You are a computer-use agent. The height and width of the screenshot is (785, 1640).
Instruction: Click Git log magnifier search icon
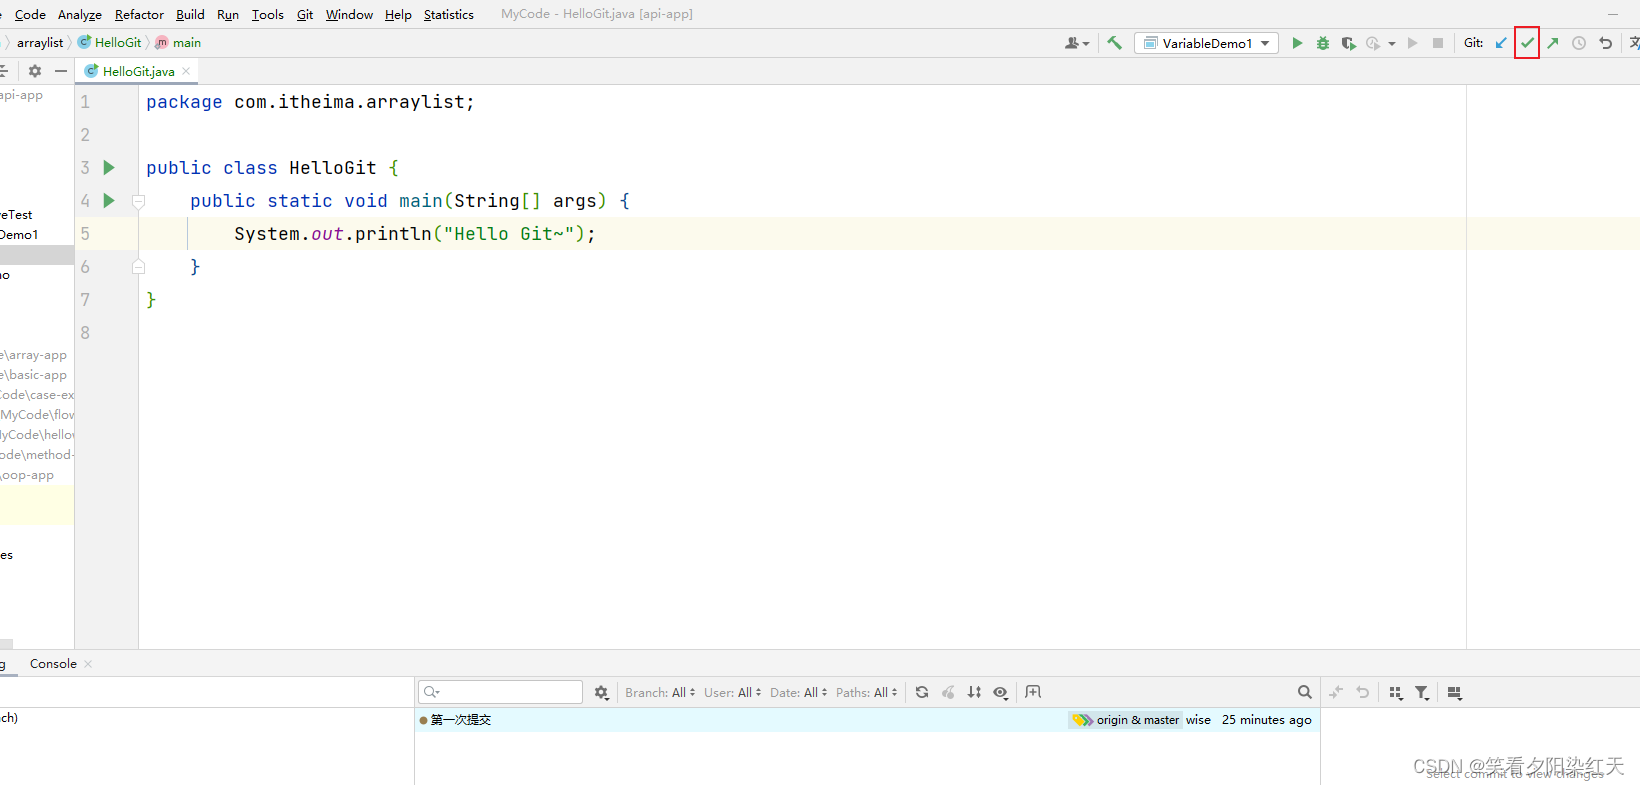(1304, 692)
